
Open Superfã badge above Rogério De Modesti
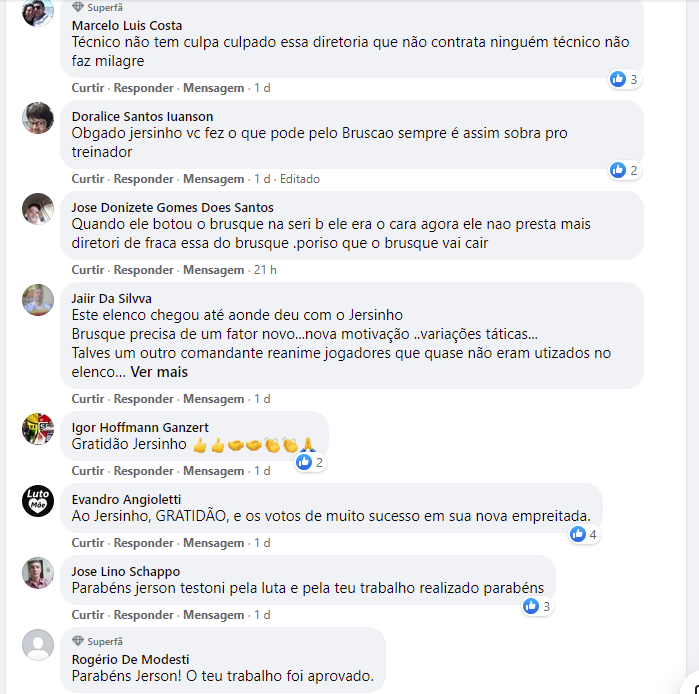pyautogui.click(x=97, y=641)
